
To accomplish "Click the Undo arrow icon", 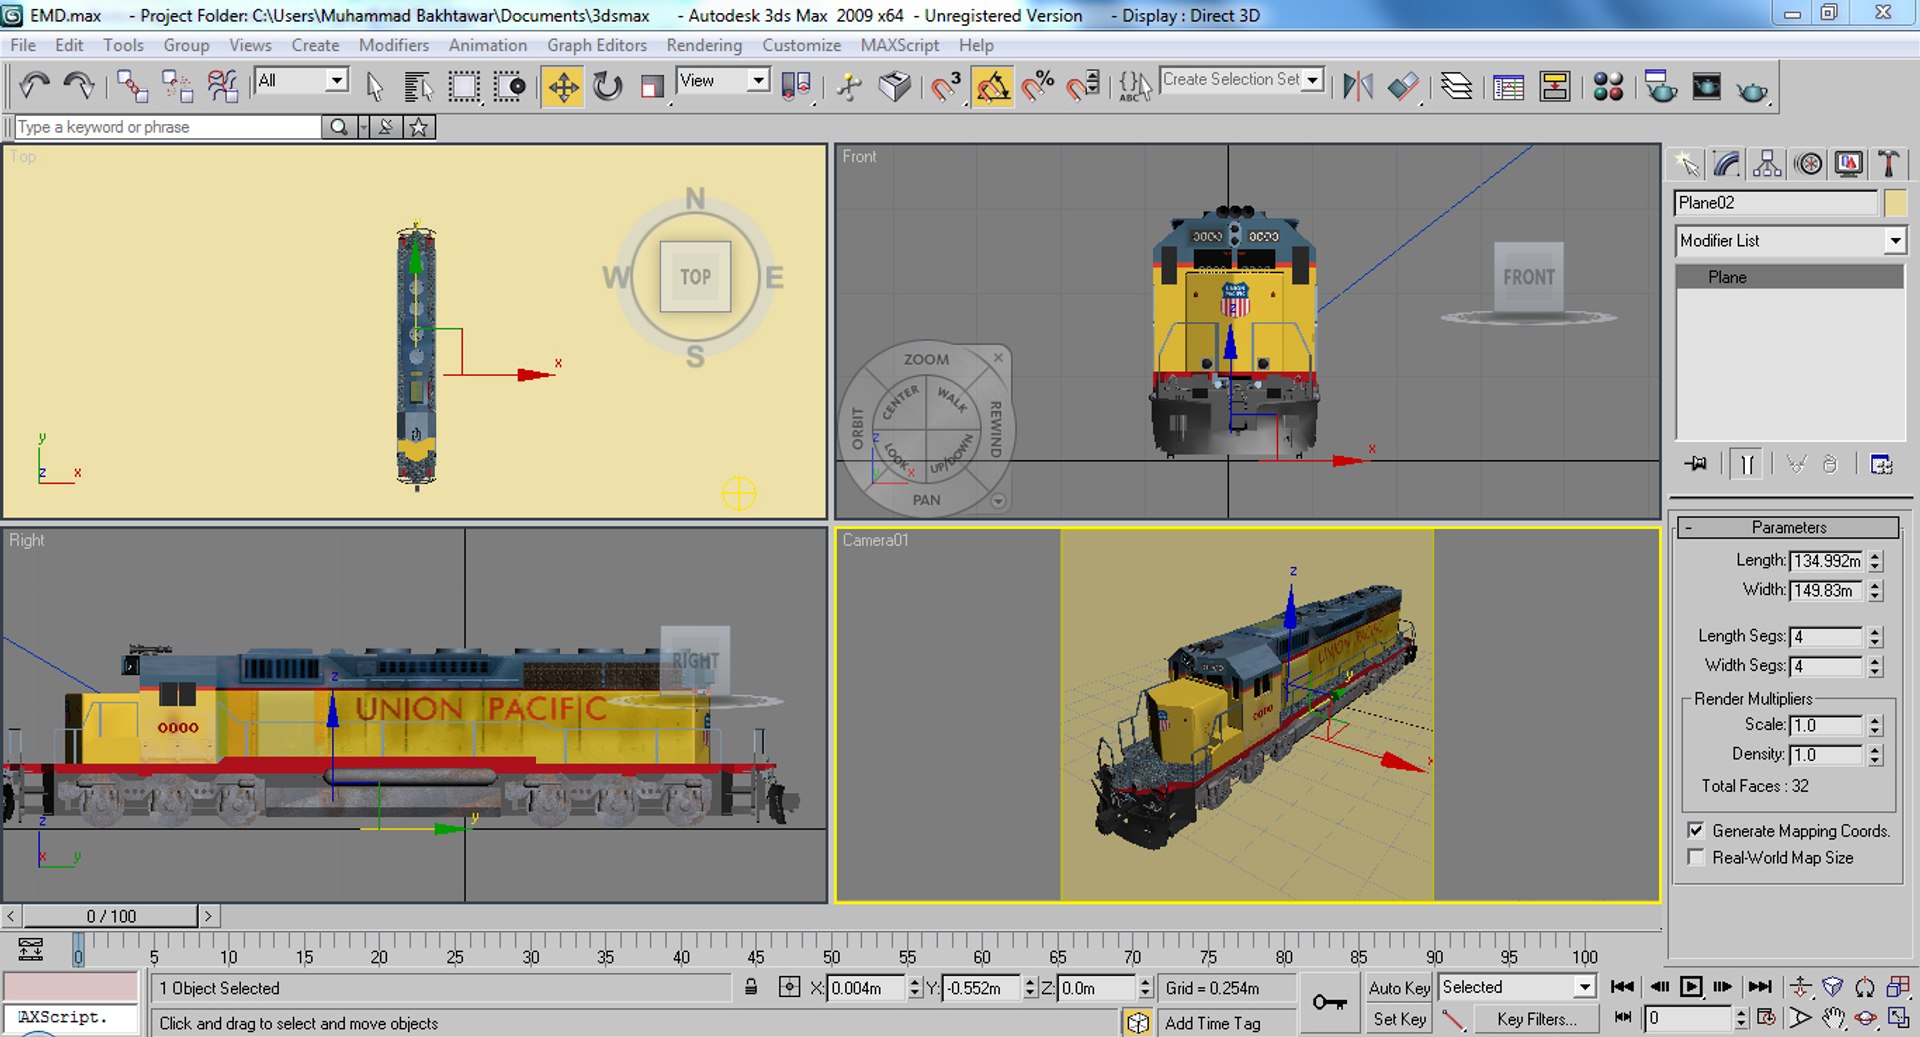I will (x=34, y=87).
